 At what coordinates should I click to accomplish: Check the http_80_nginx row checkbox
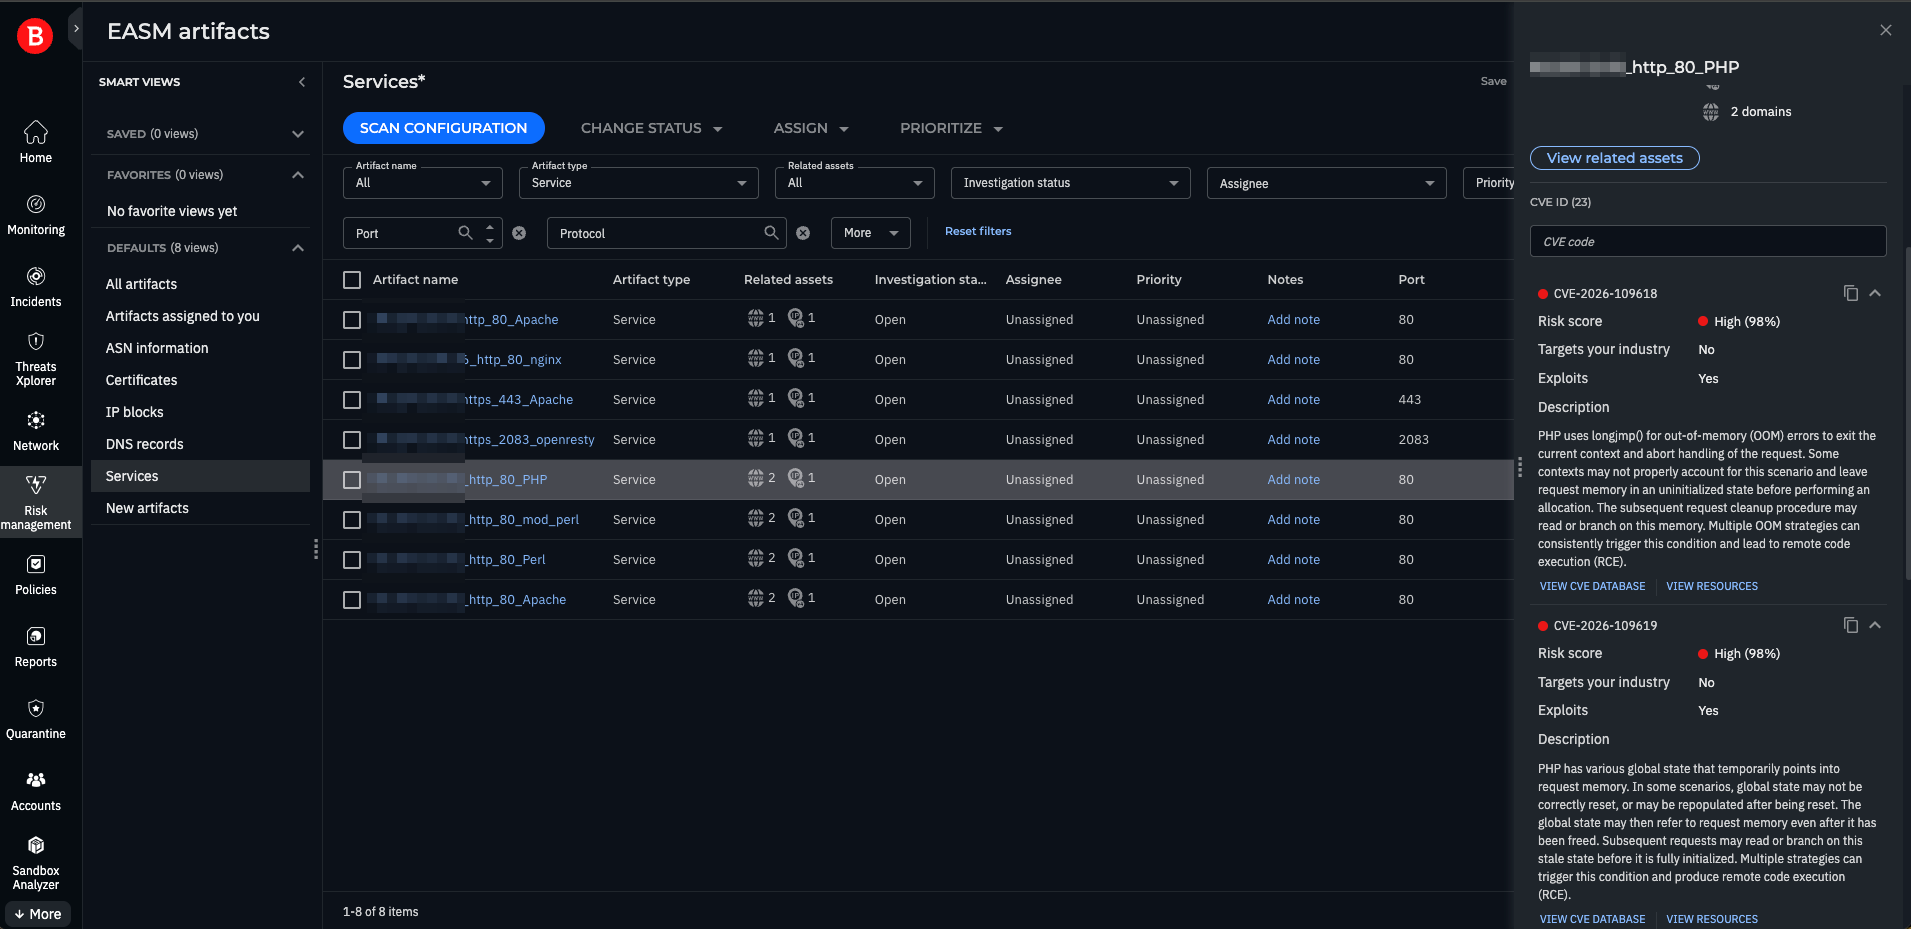tap(352, 360)
